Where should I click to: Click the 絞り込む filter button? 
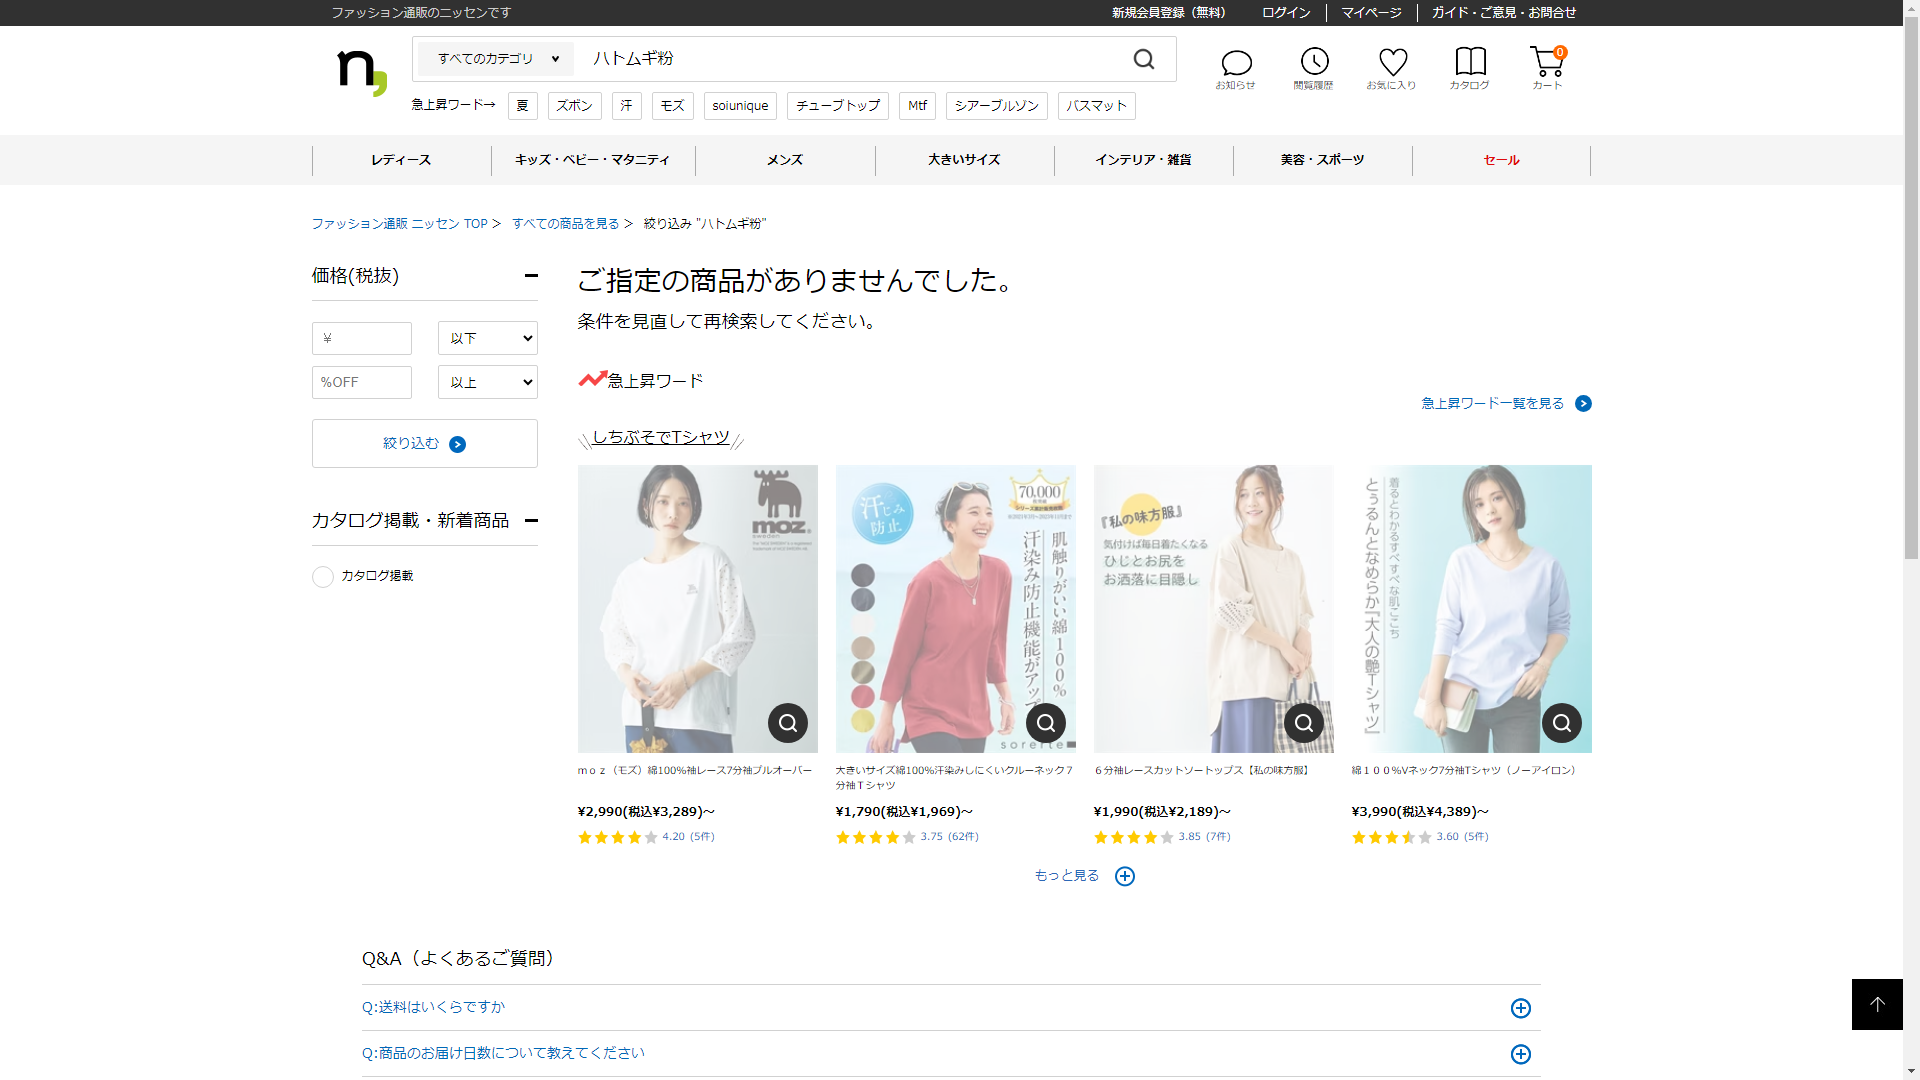click(x=425, y=443)
